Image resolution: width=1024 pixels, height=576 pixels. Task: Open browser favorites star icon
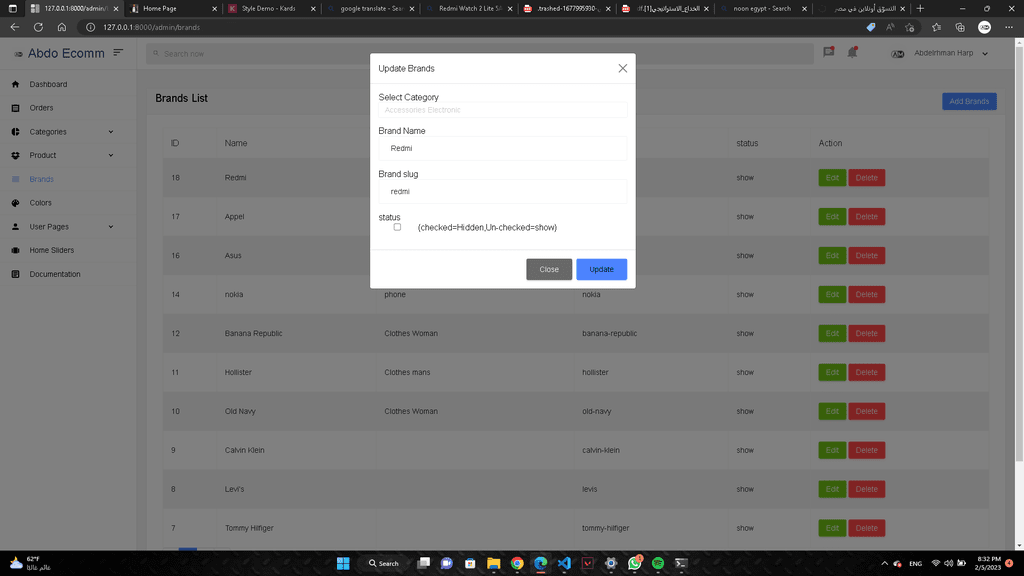936,27
